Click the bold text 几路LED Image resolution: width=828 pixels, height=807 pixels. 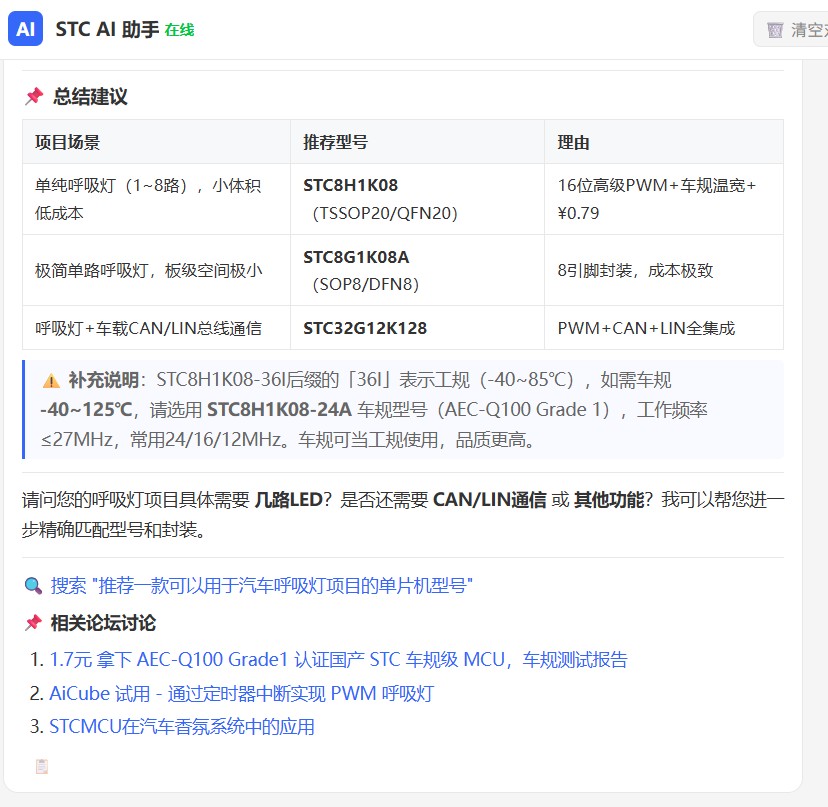click(288, 500)
